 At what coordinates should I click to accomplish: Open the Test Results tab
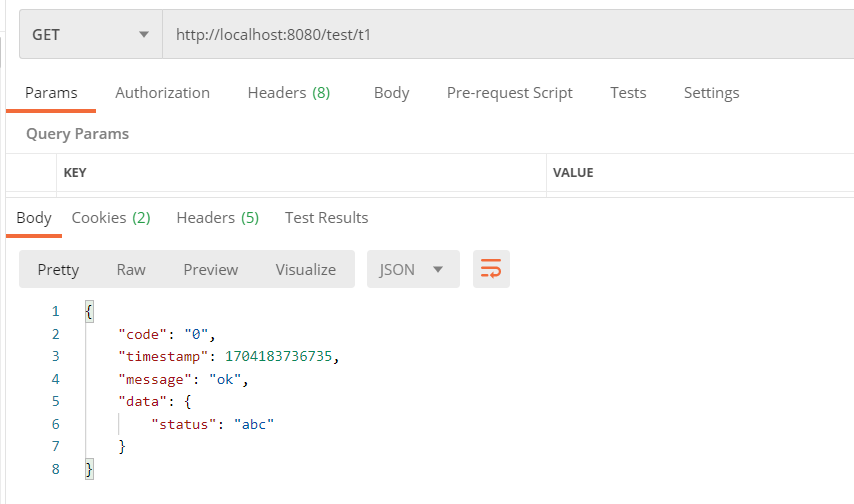[x=326, y=218]
